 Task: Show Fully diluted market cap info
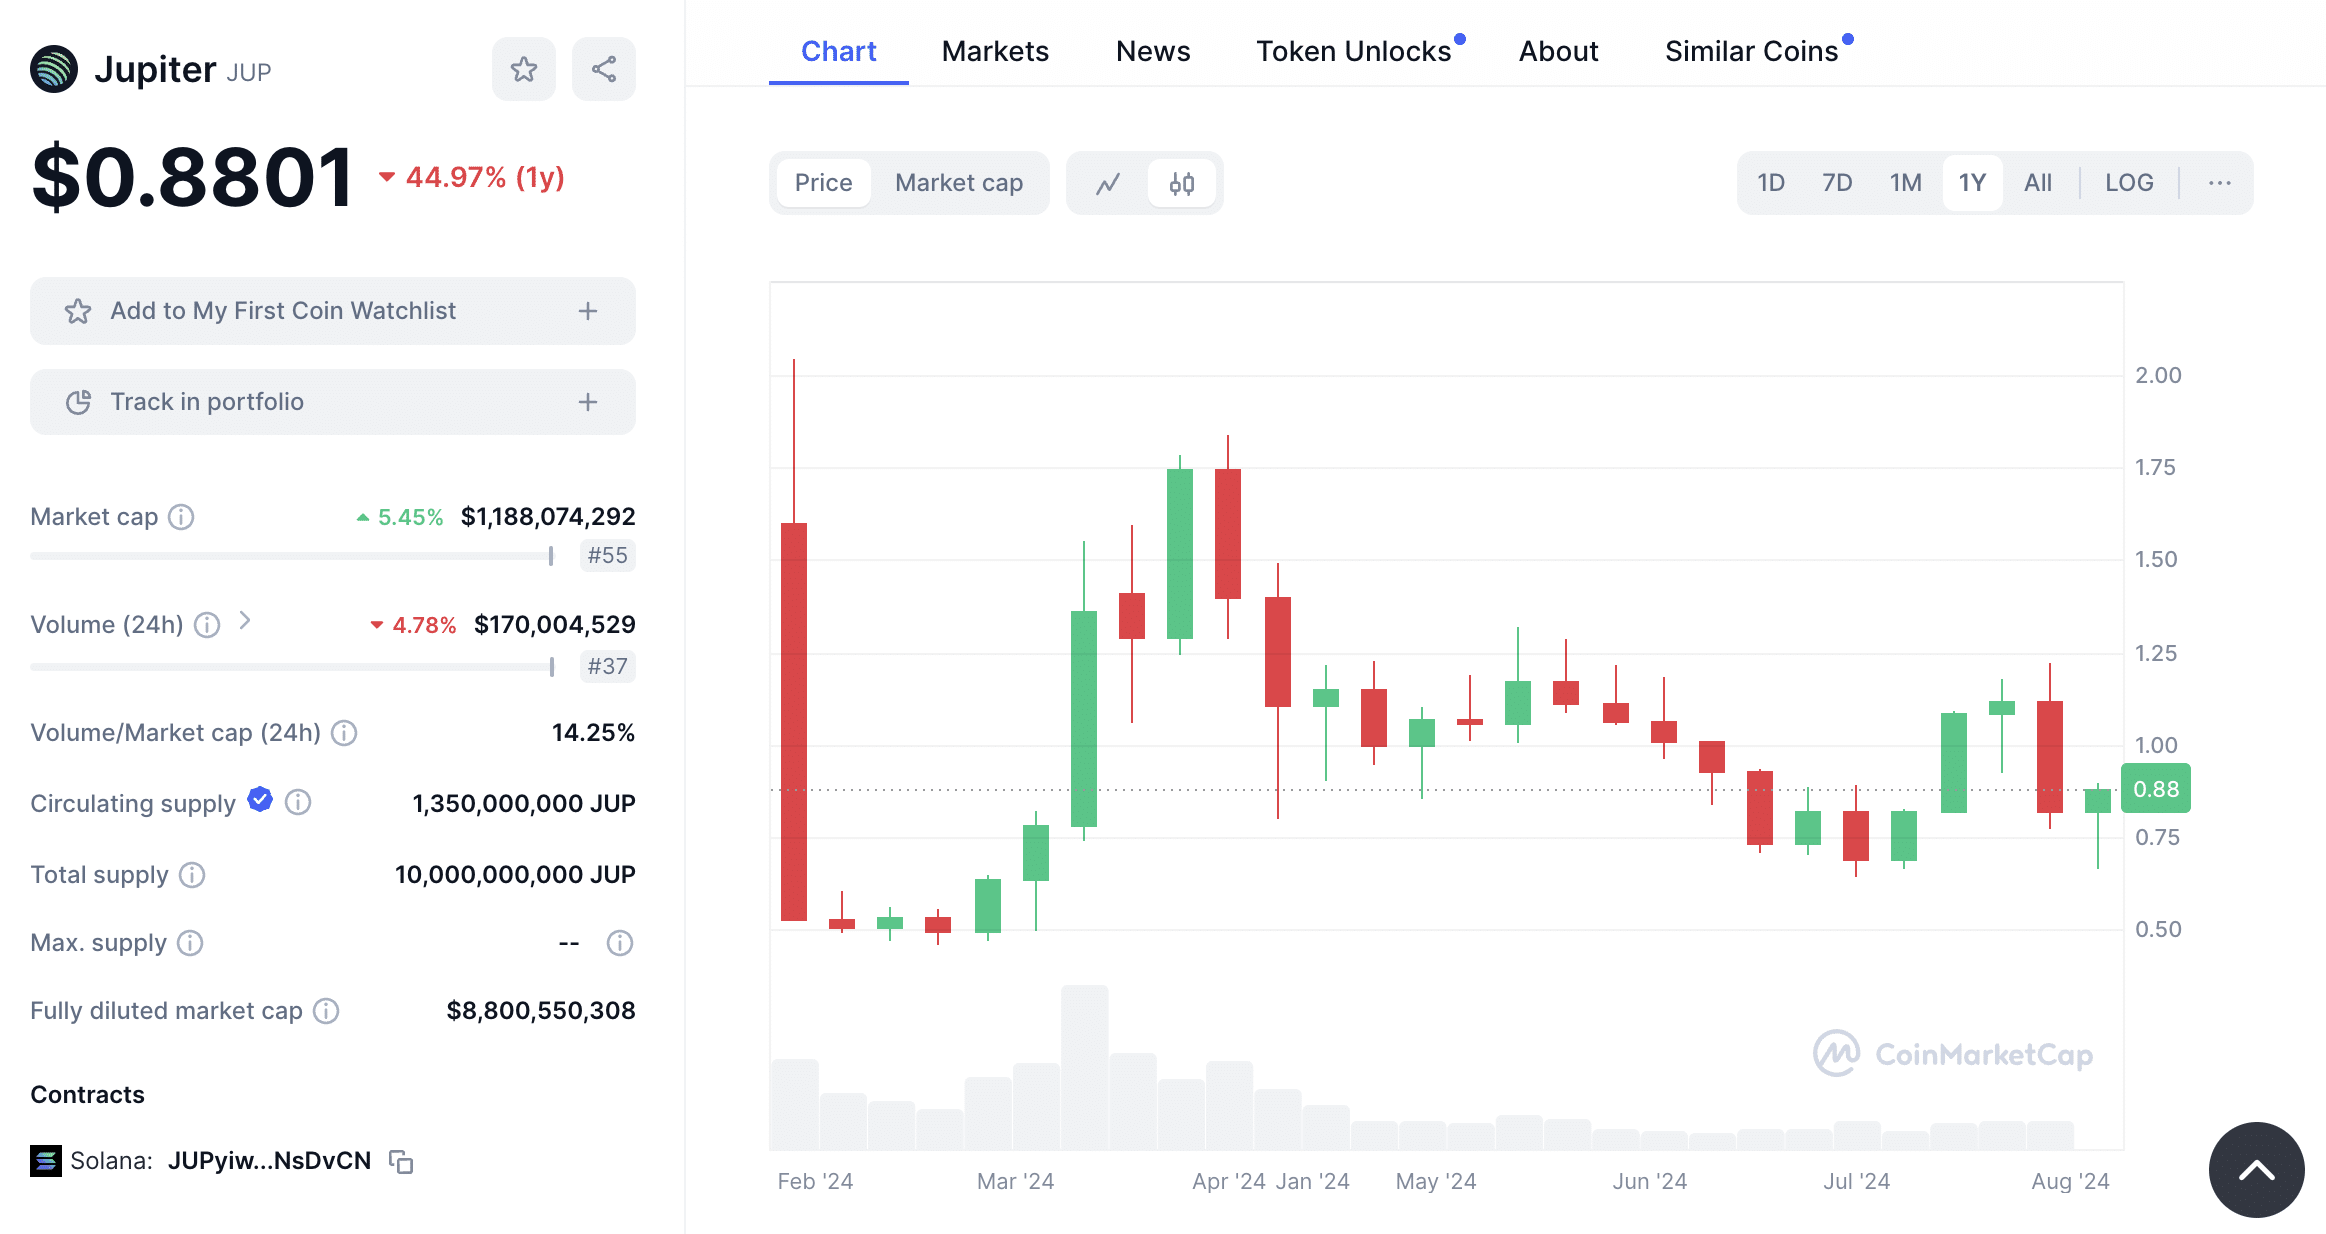pyautogui.click(x=326, y=1011)
